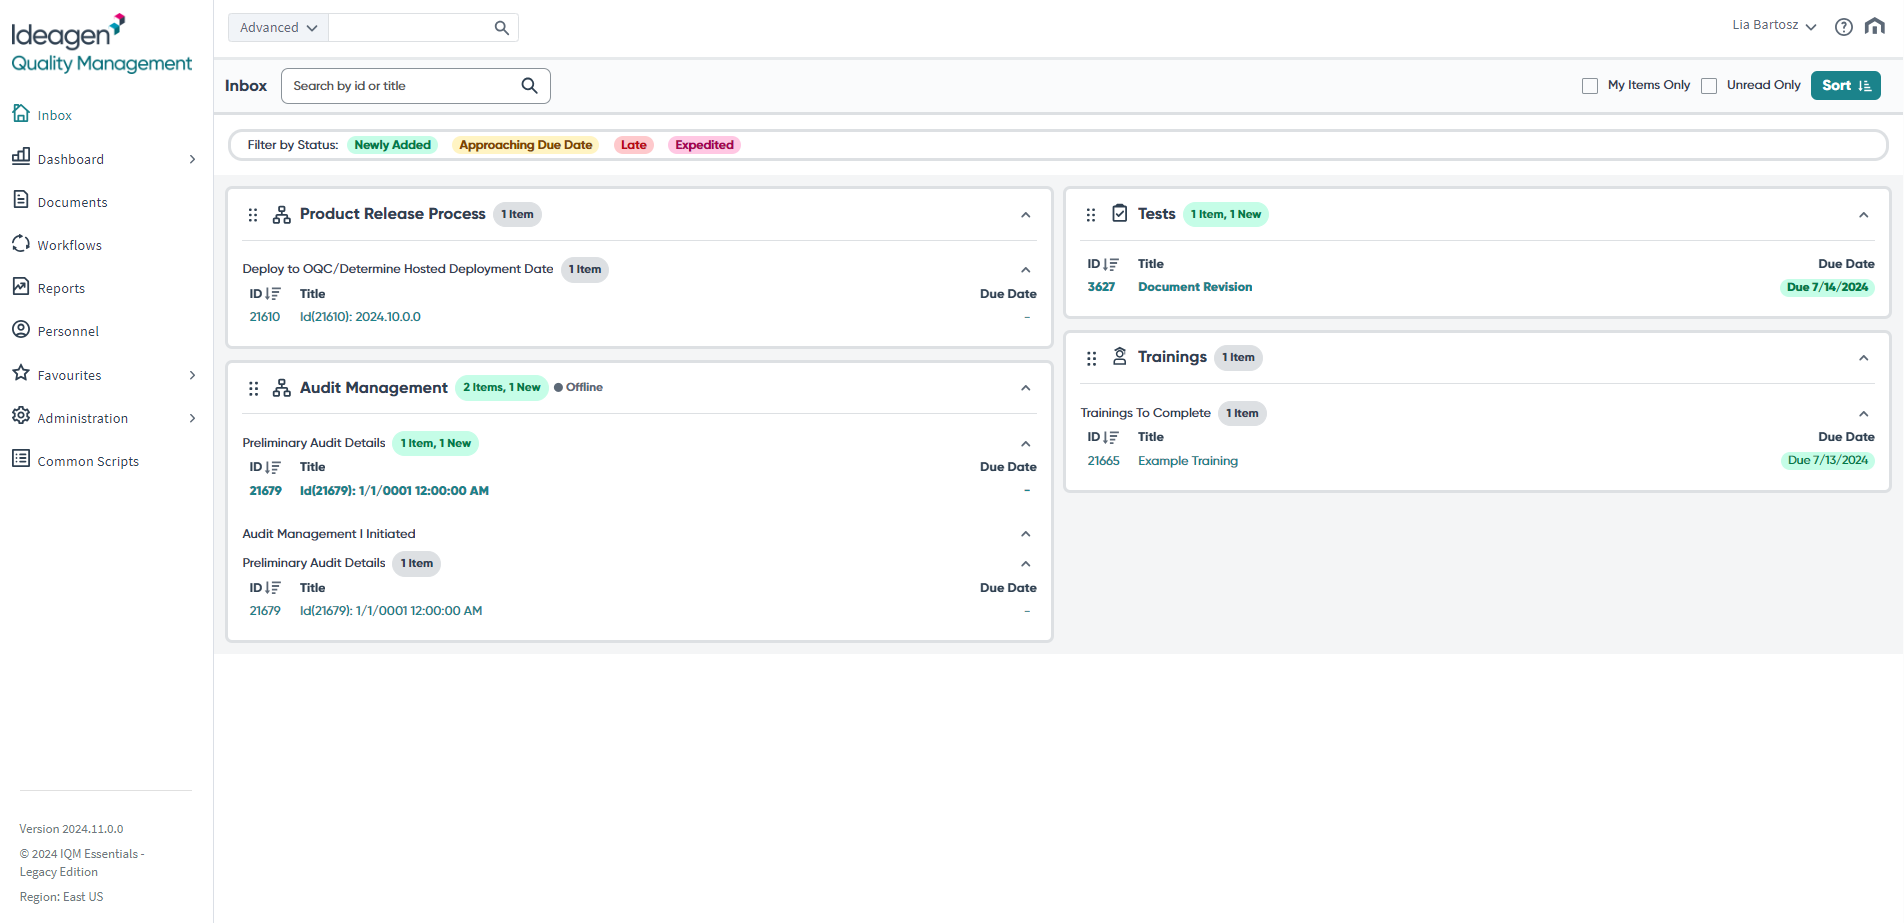Viewport: 1904px width, 923px height.
Task: Open the Personnel page
Action: tap(67, 330)
